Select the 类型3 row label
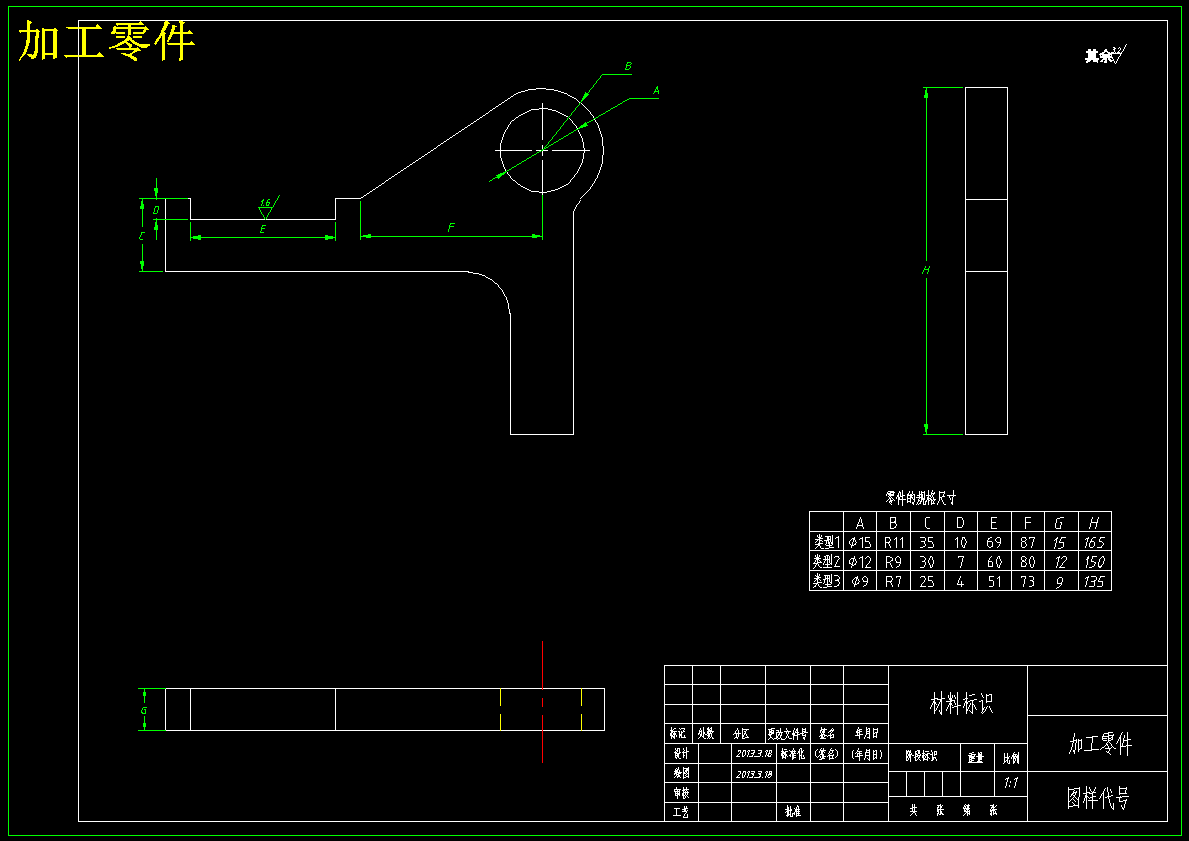1189x841 pixels. point(827,582)
